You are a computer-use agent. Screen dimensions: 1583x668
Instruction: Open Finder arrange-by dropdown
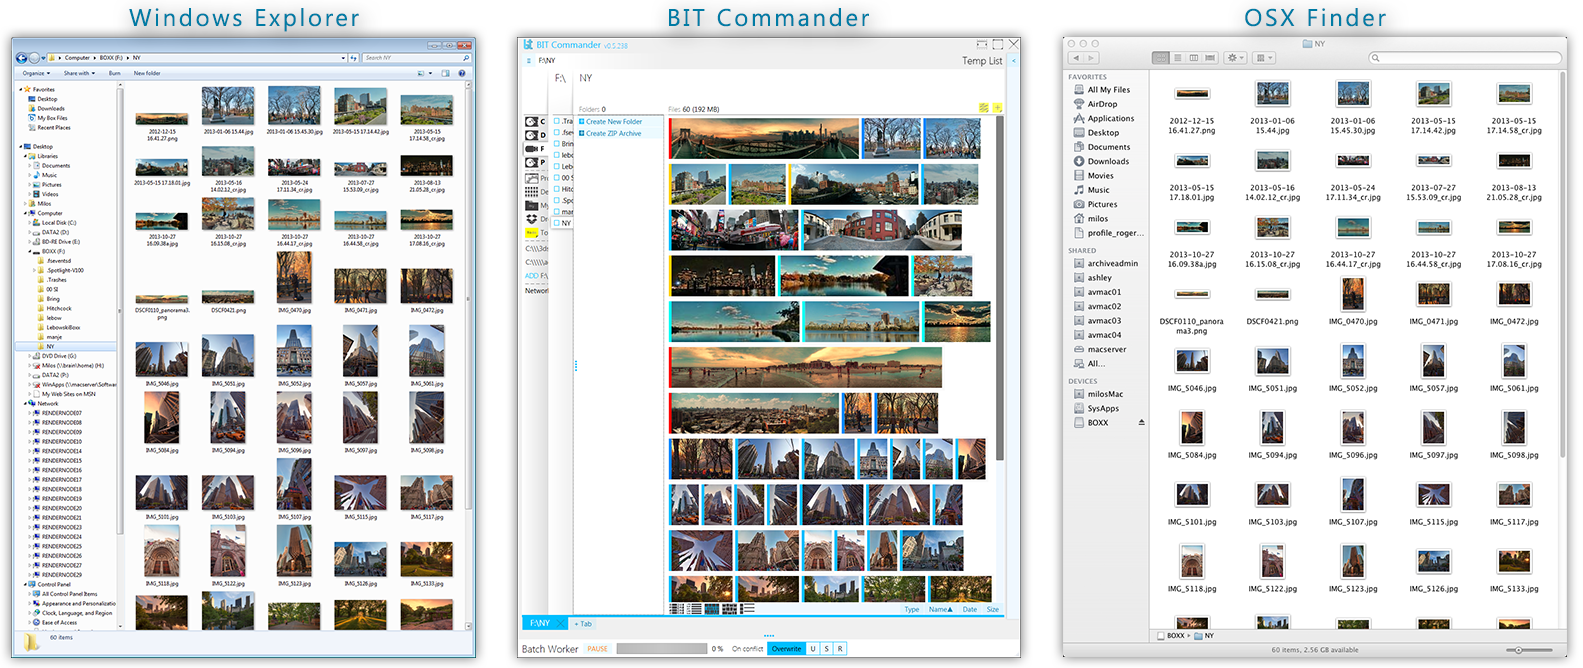(1264, 58)
